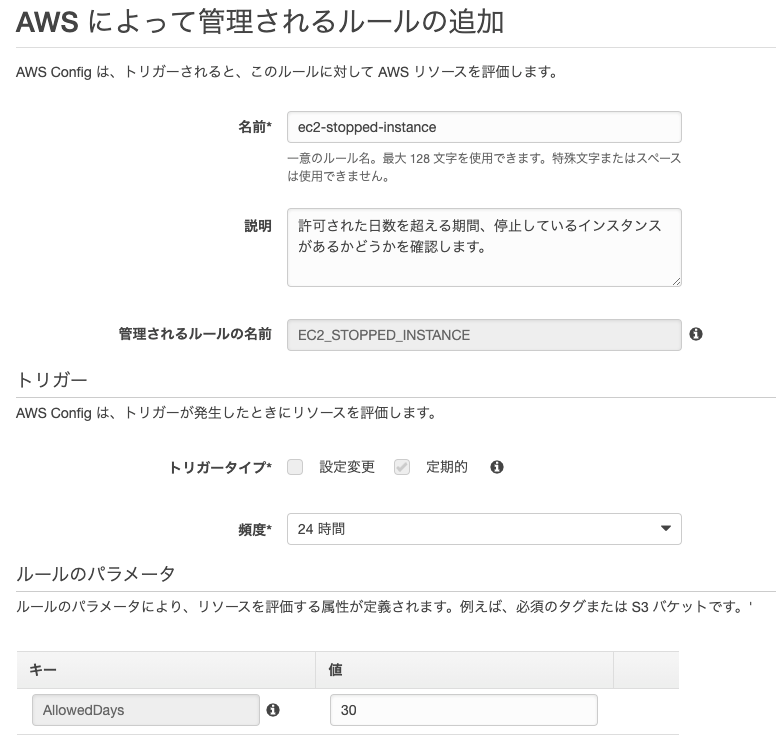Image resolution: width=776 pixels, height=747 pixels.
Task: Click the 設定変更 label text
Action: click(347, 467)
